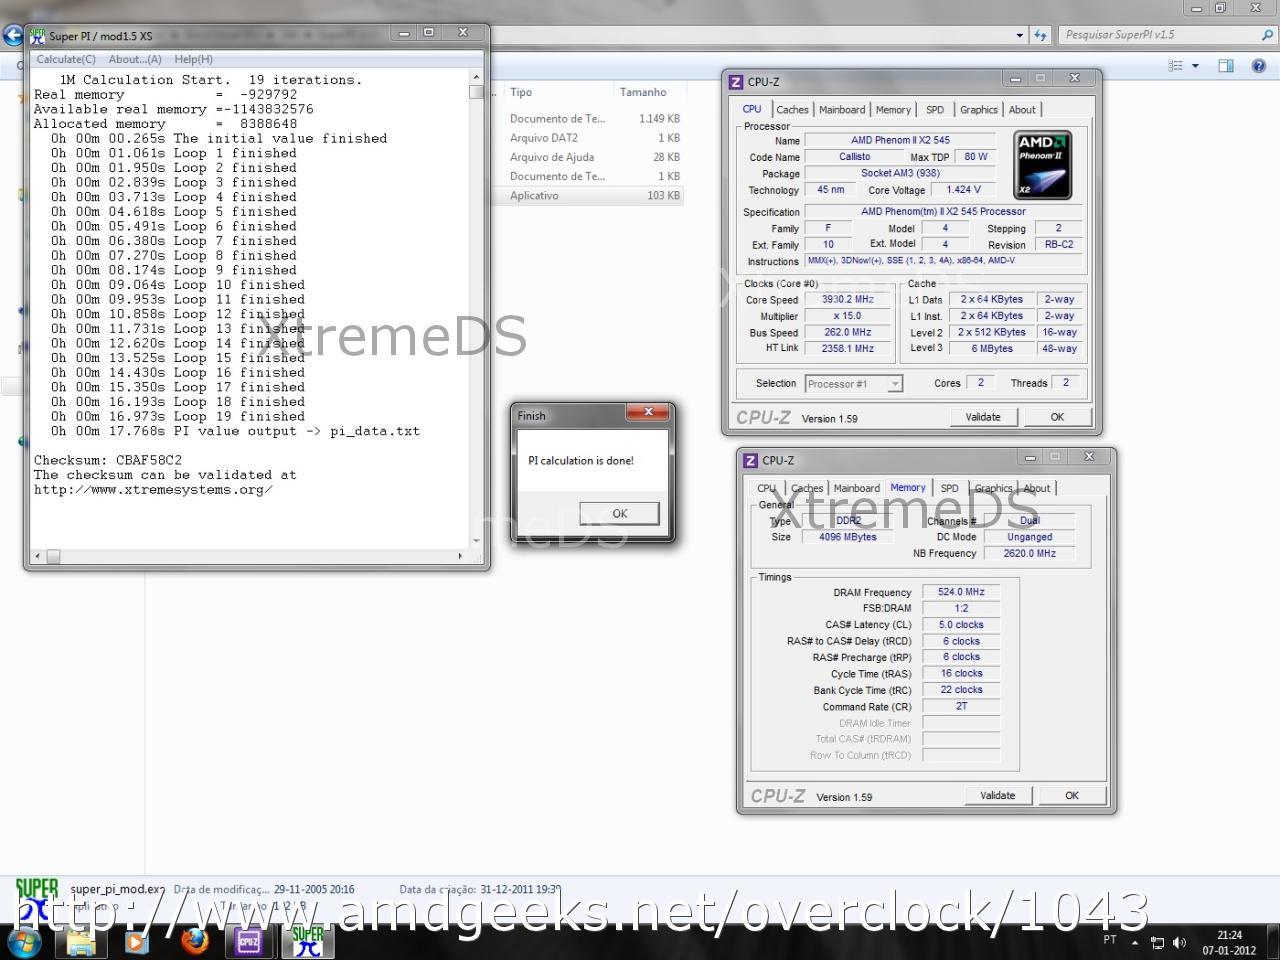Click the AMD Phenom II processor logo

[x=1043, y=166]
